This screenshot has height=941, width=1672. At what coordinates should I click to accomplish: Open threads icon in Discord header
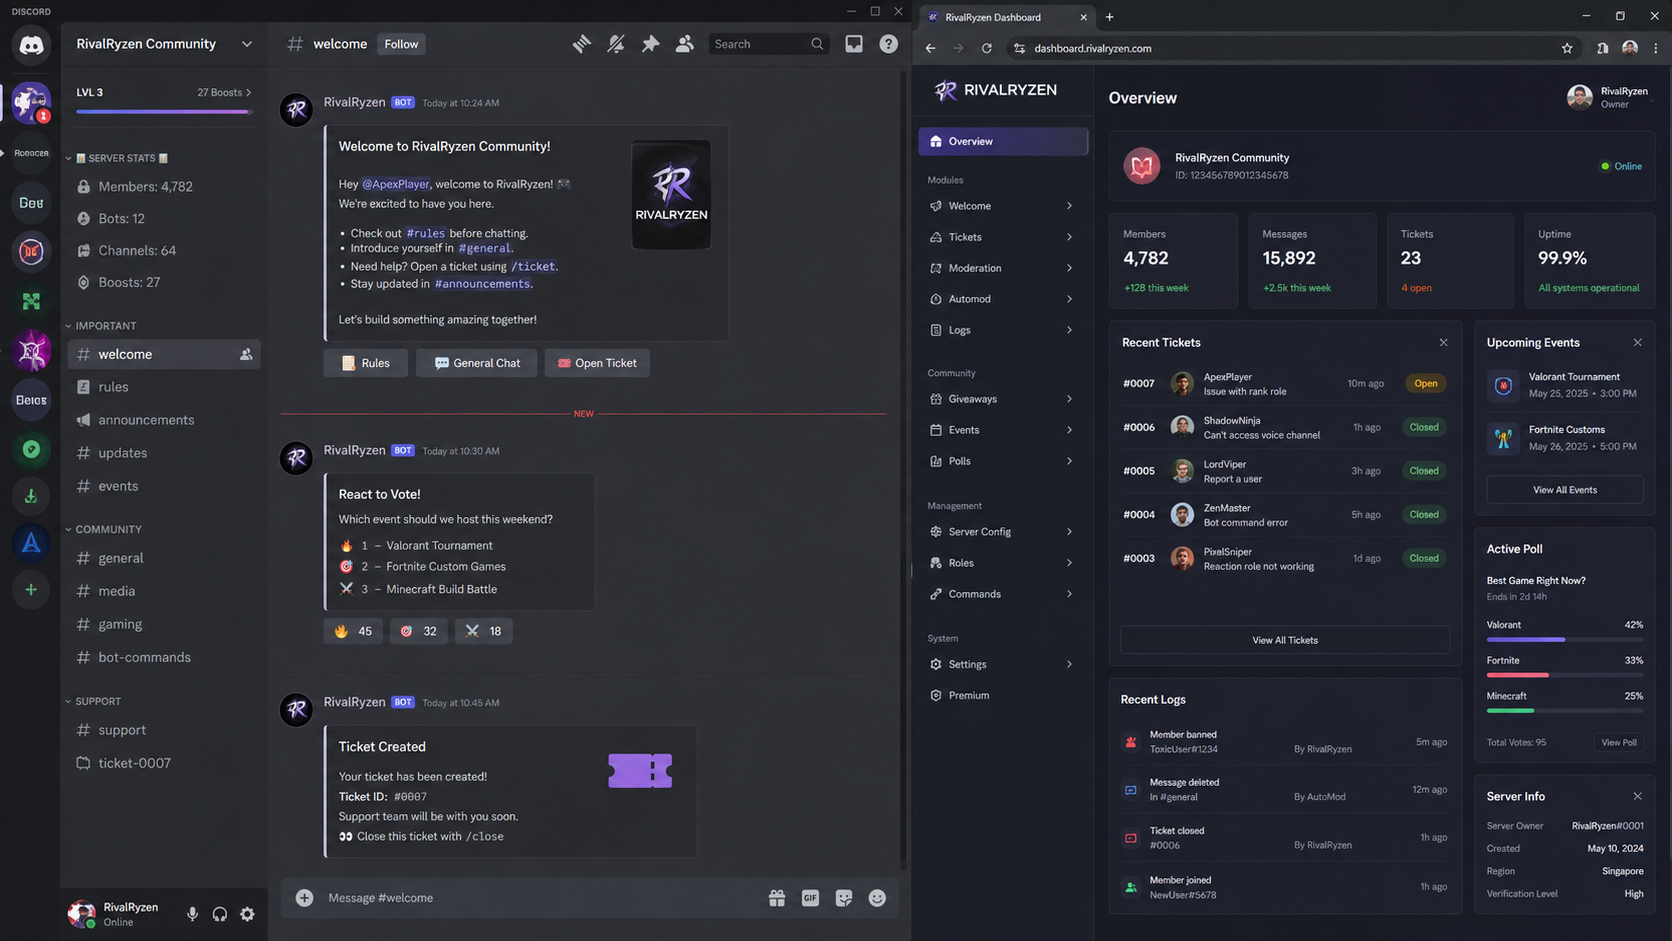(581, 44)
